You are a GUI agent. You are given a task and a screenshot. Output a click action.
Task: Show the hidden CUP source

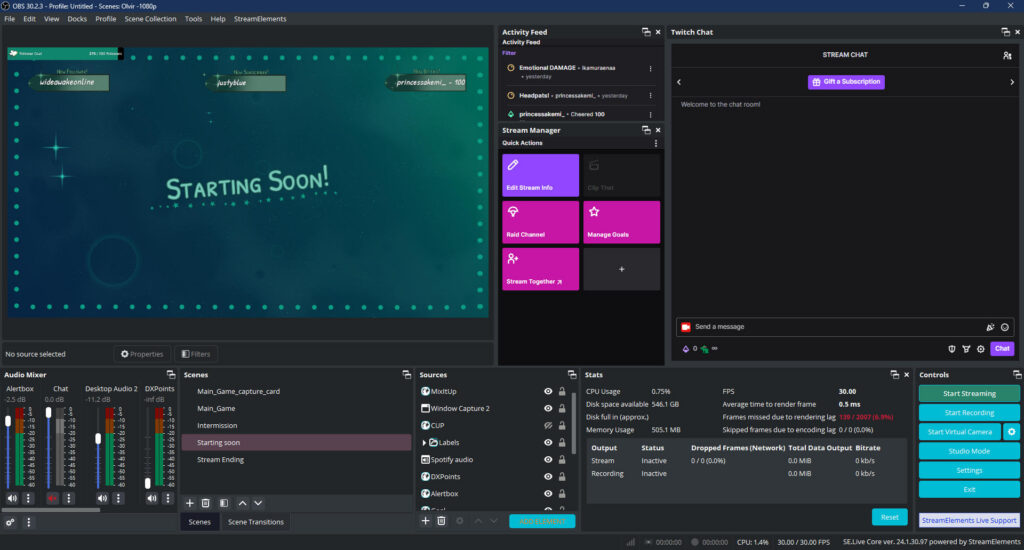click(x=548, y=426)
